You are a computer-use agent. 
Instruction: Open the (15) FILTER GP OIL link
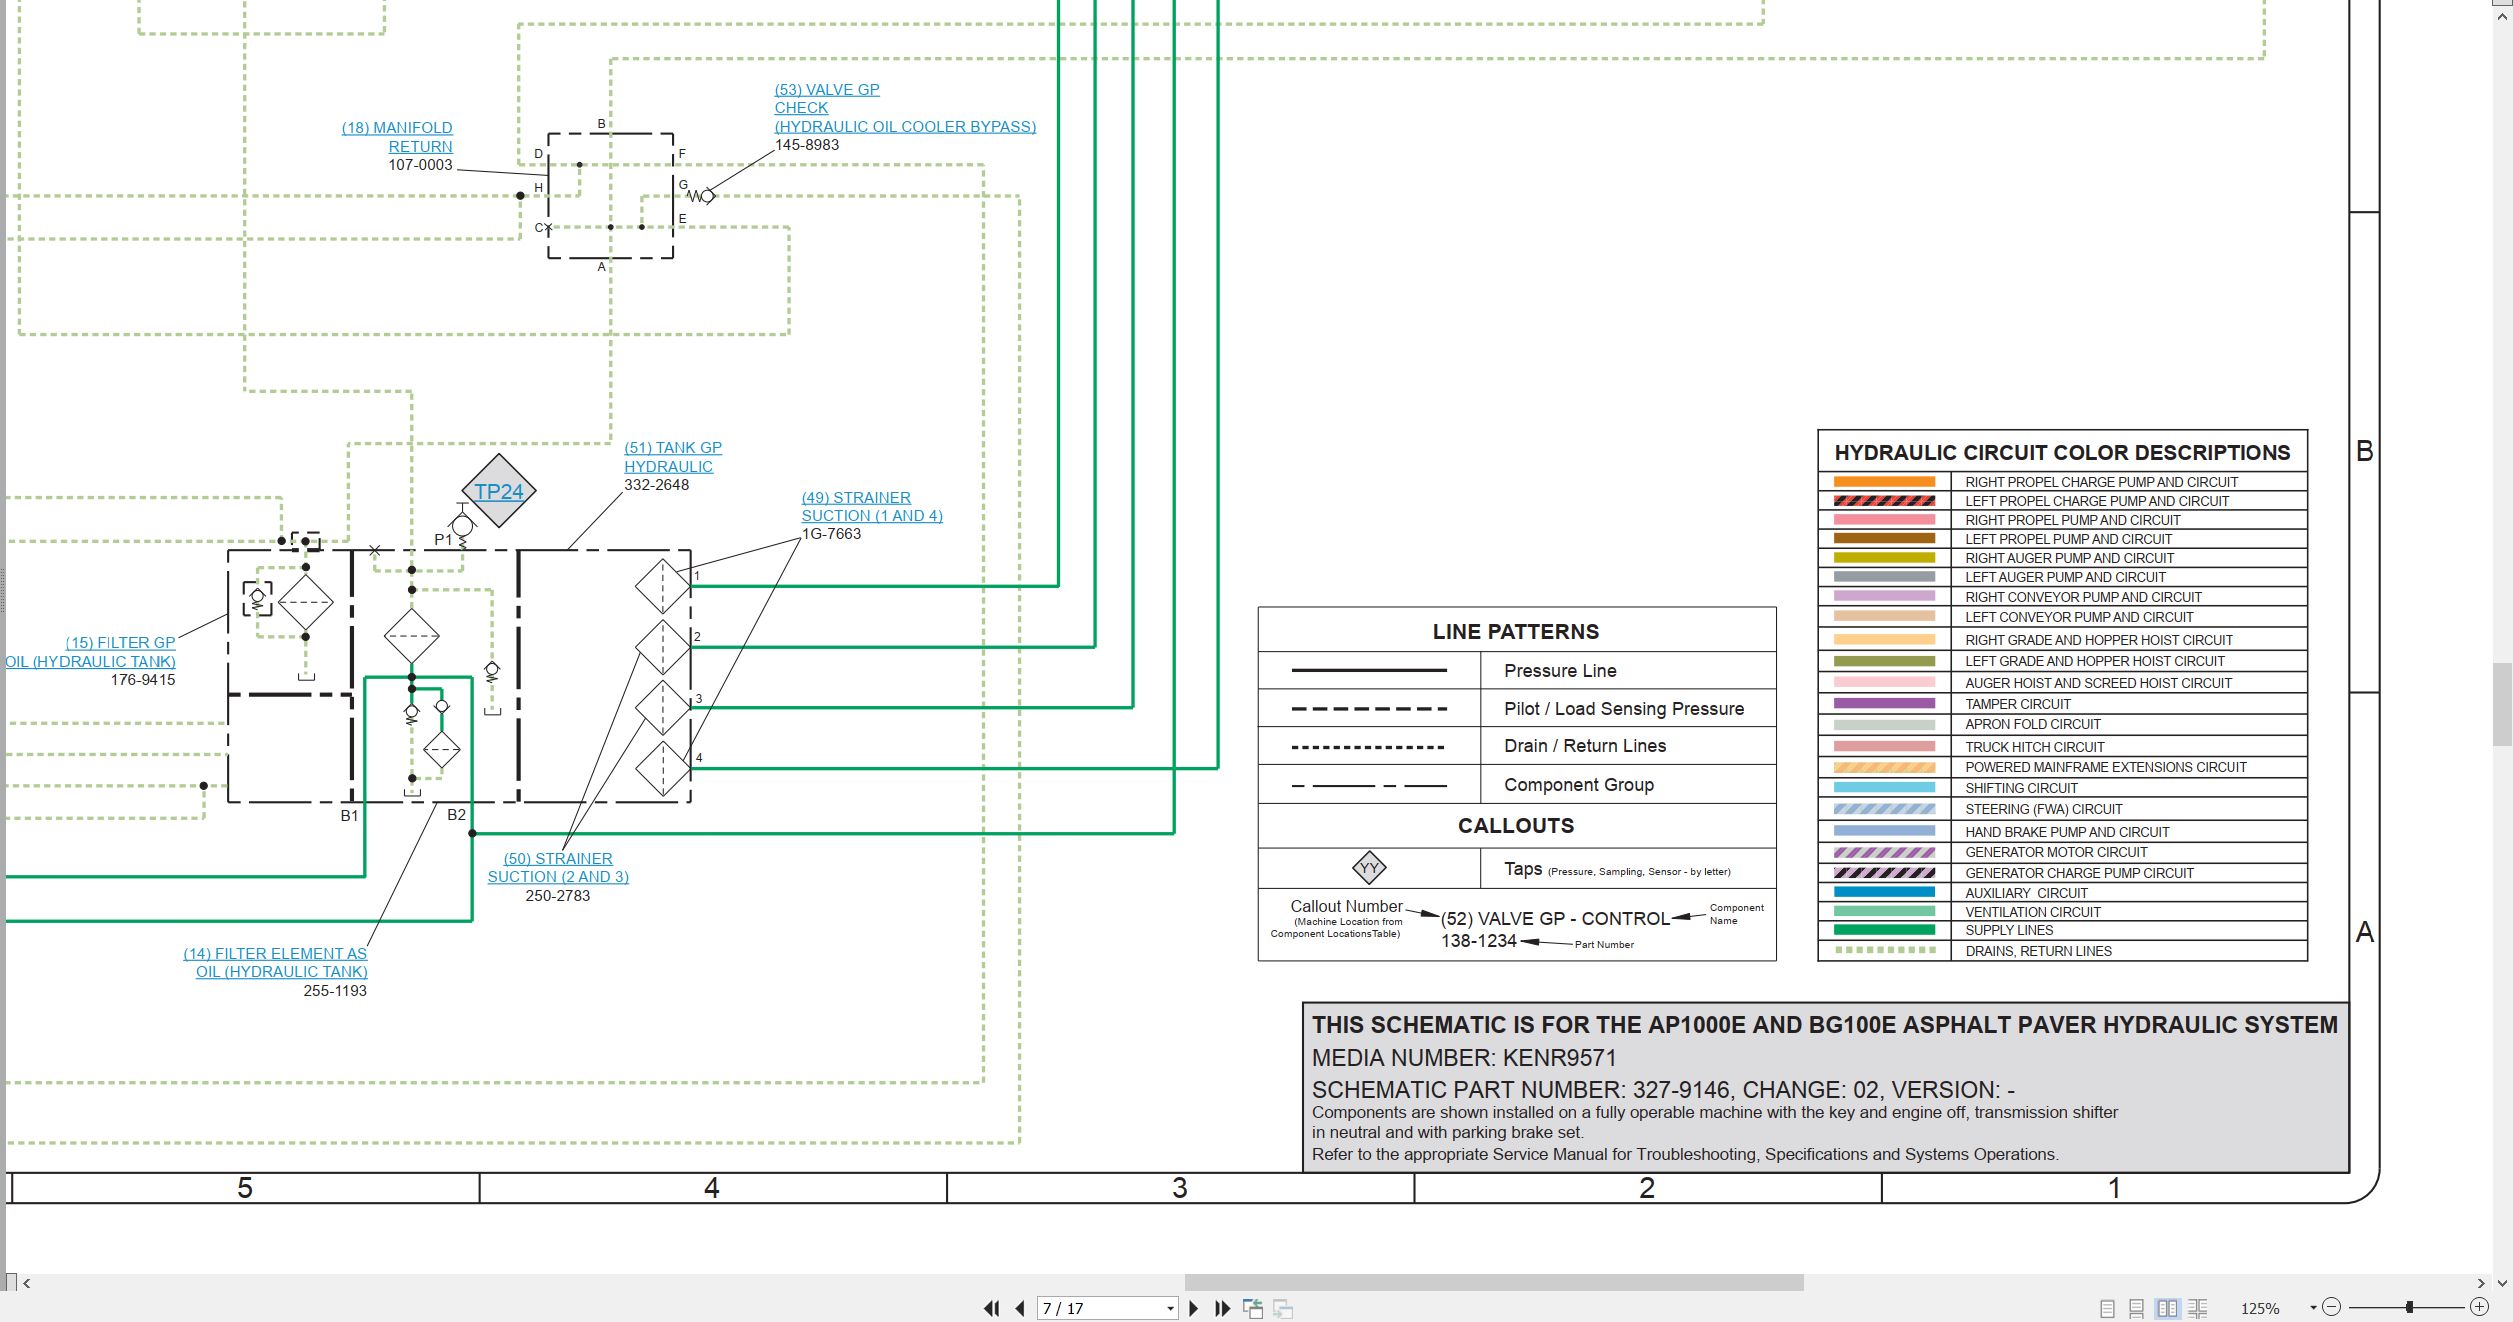[x=91, y=652]
